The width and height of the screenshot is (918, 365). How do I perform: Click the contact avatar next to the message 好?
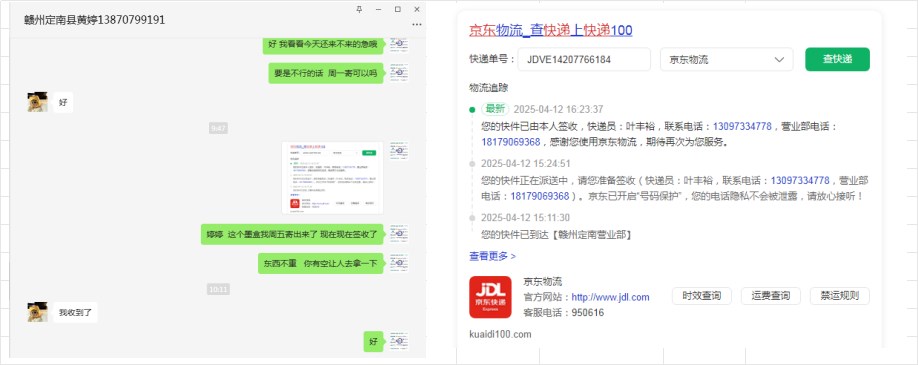37,102
